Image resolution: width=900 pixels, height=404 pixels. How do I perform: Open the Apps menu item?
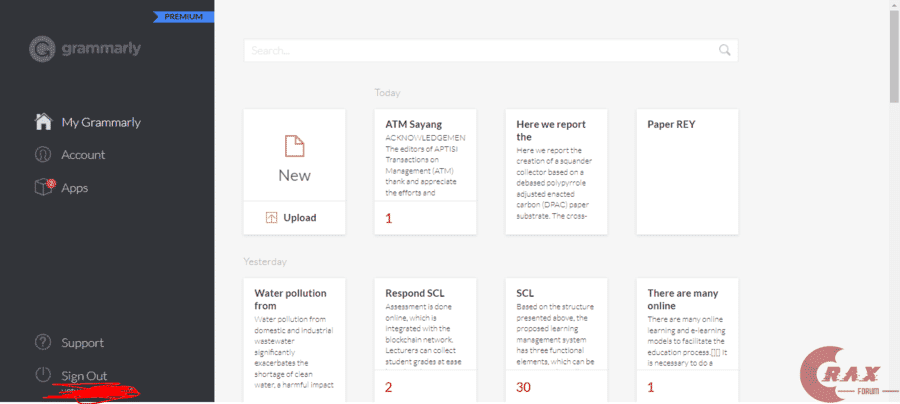click(75, 188)
